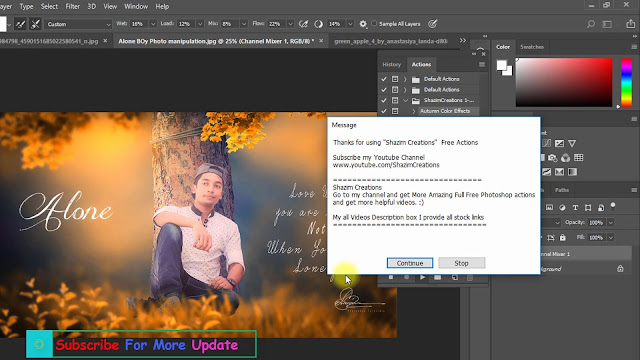
Task: Close the Alone BOy Photo manipulation tab
Action: point(321,41)
